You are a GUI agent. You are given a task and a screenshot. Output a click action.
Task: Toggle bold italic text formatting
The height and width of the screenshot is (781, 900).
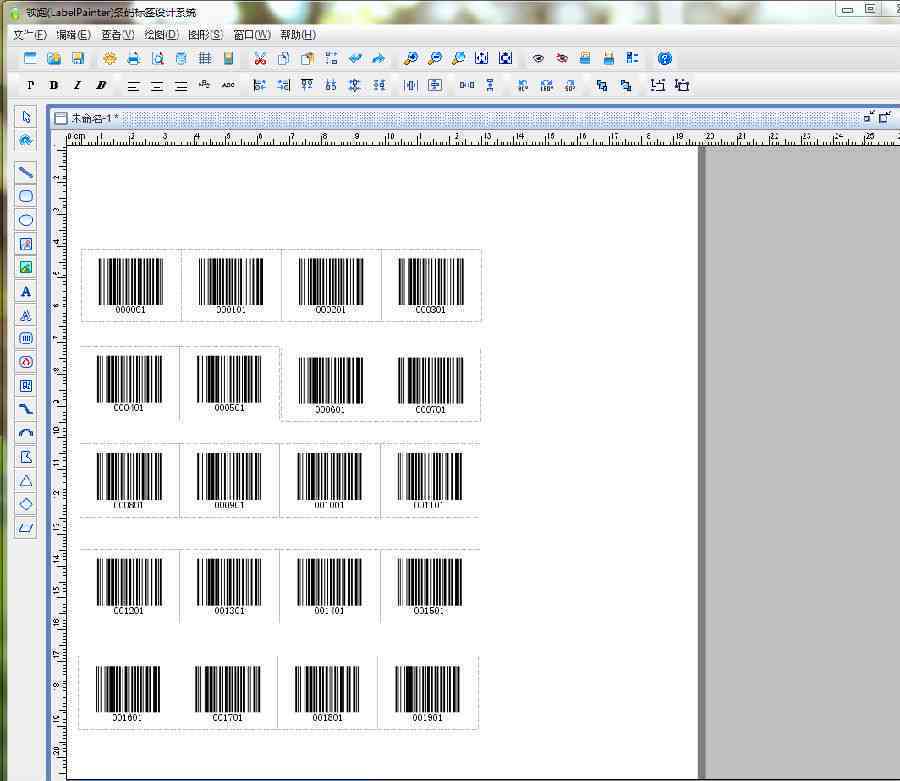click(x=101, y=86)
